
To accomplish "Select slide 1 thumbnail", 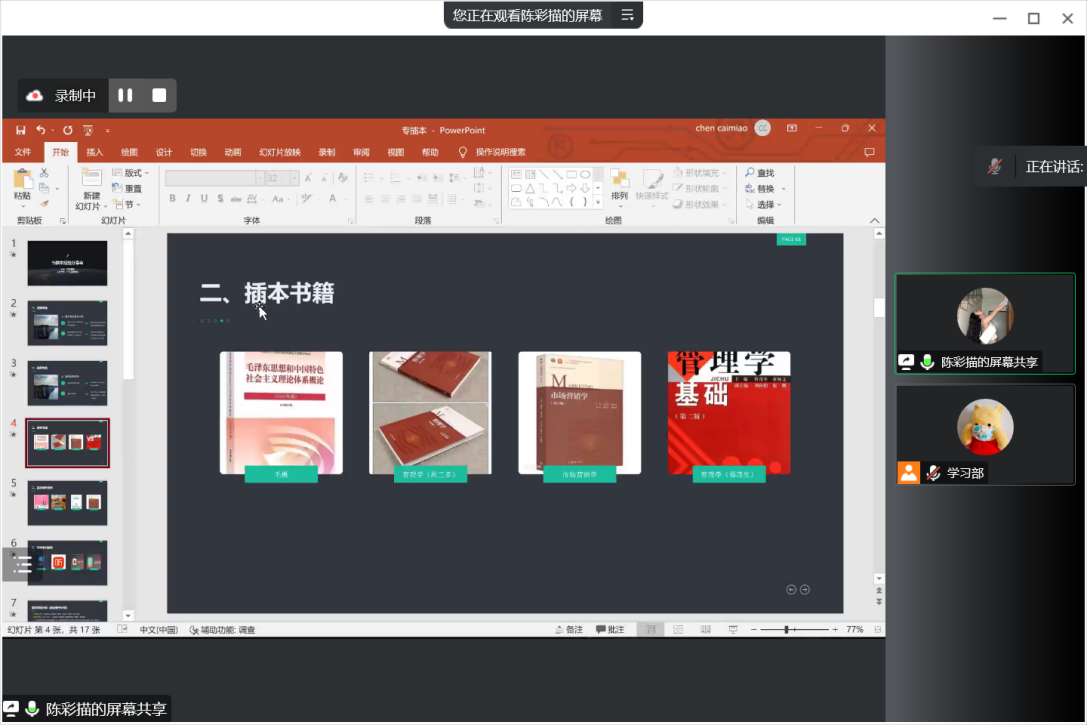I will 67,263.
